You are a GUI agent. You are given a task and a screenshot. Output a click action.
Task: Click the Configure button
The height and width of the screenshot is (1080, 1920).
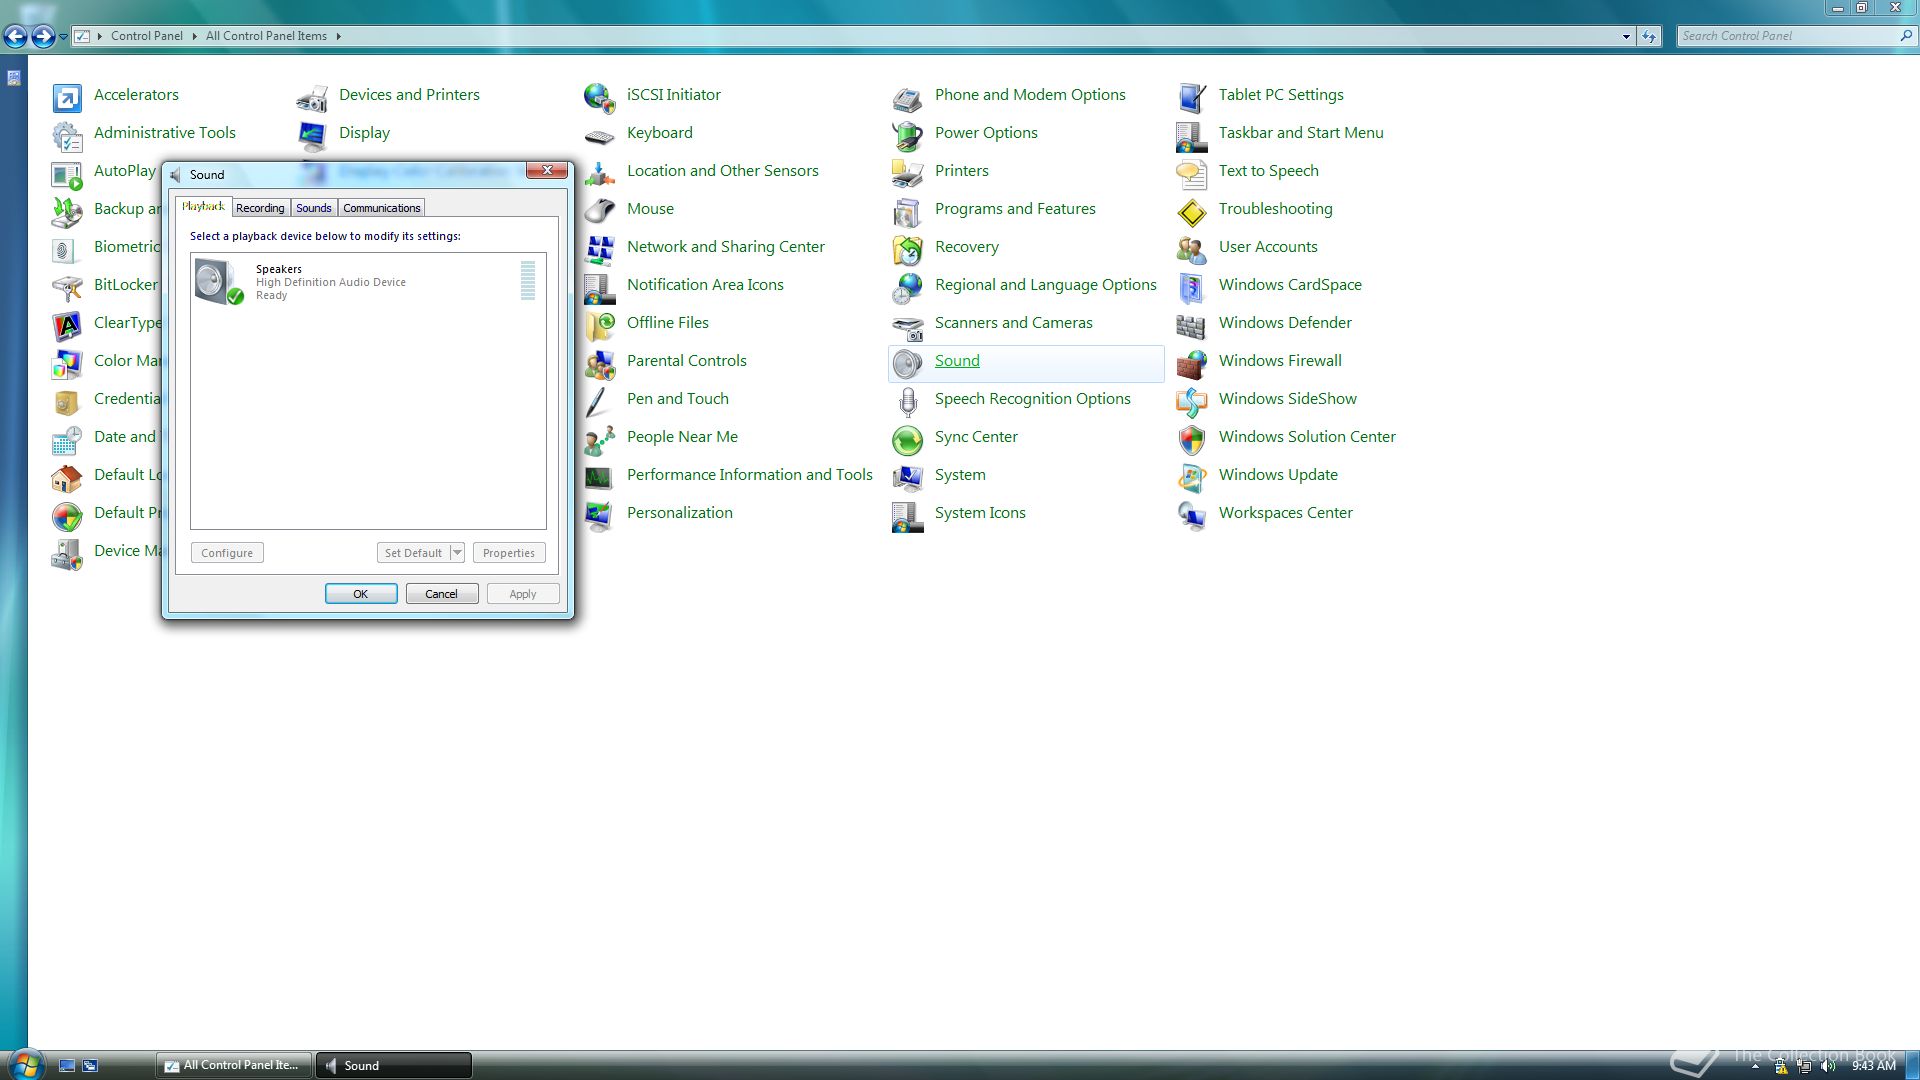pyautogui.click(x=227, y=553)
